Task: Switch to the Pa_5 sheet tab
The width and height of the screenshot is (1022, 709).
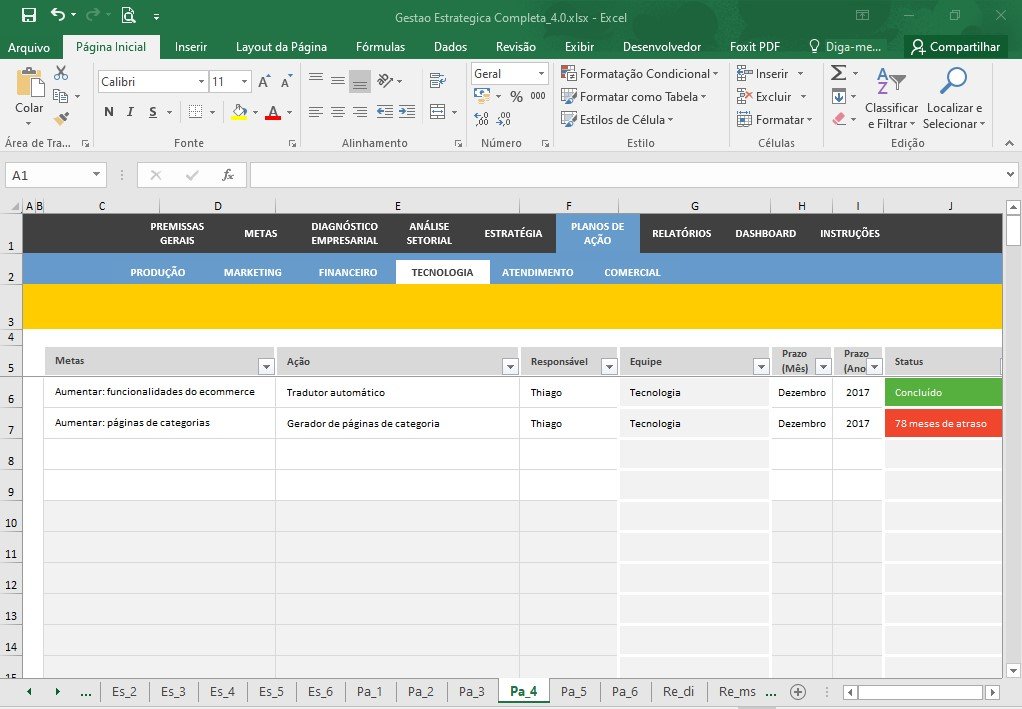Action: (574, 691)
